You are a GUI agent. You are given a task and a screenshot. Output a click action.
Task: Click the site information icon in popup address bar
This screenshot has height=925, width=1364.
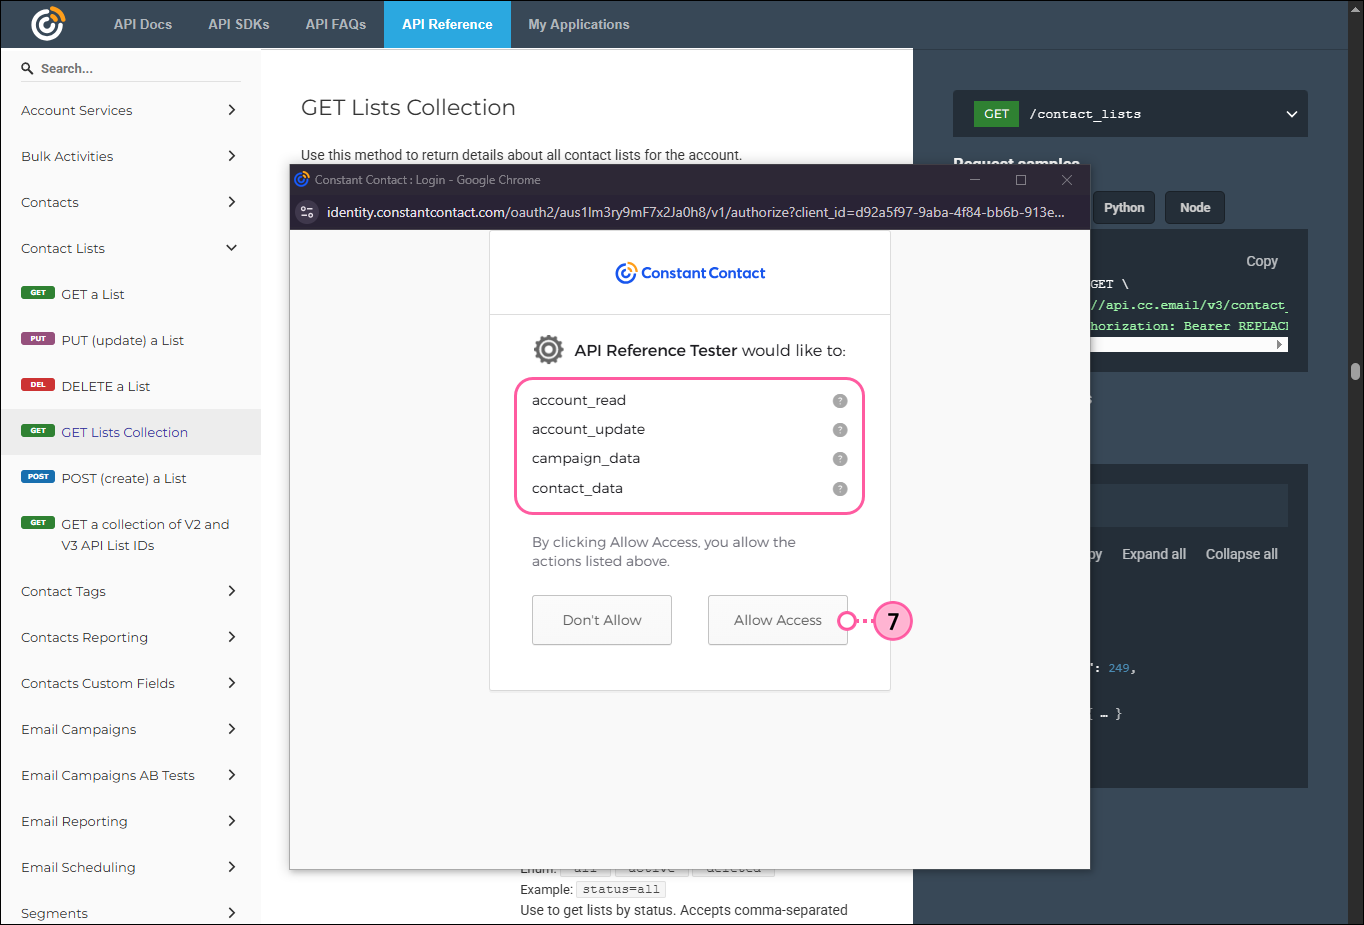308,212
